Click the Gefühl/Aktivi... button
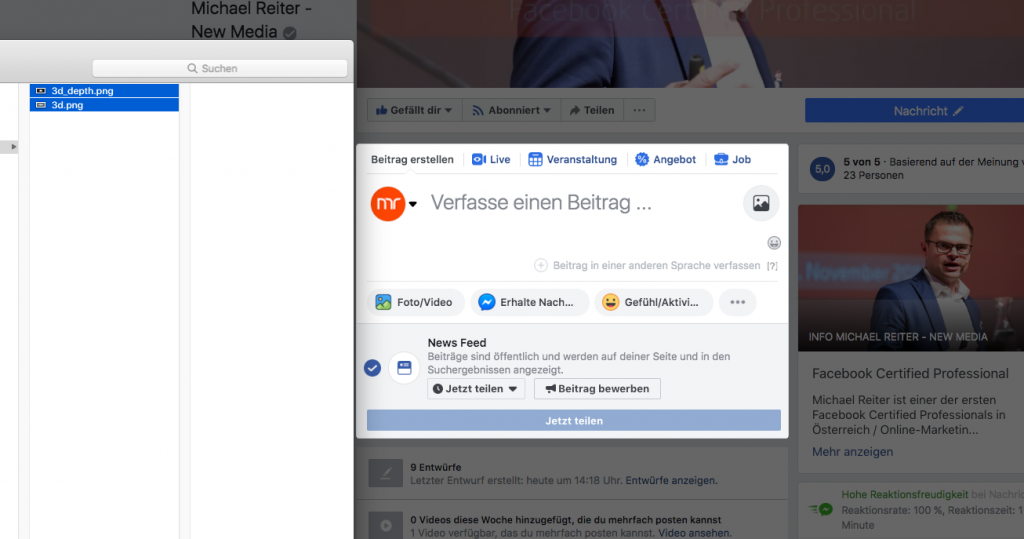 (x=653, y=302)
